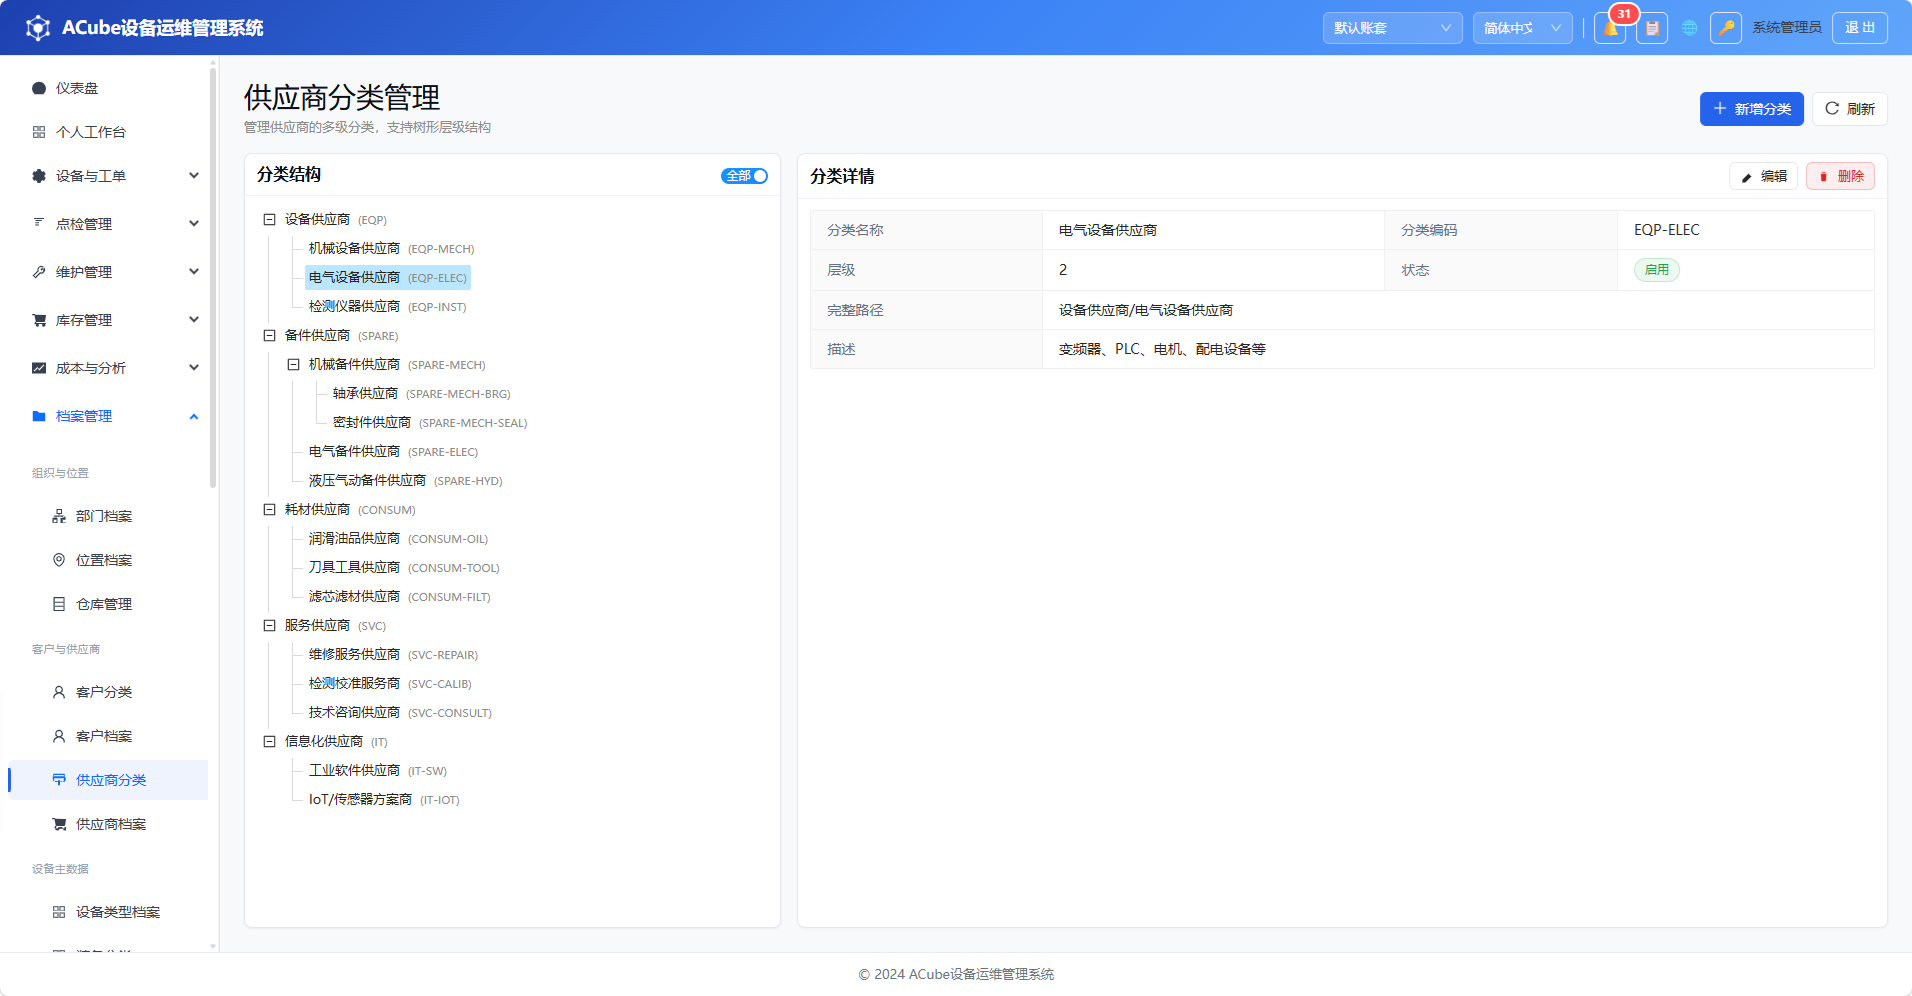Click the 仓库管理 icon

coord(59,604)
